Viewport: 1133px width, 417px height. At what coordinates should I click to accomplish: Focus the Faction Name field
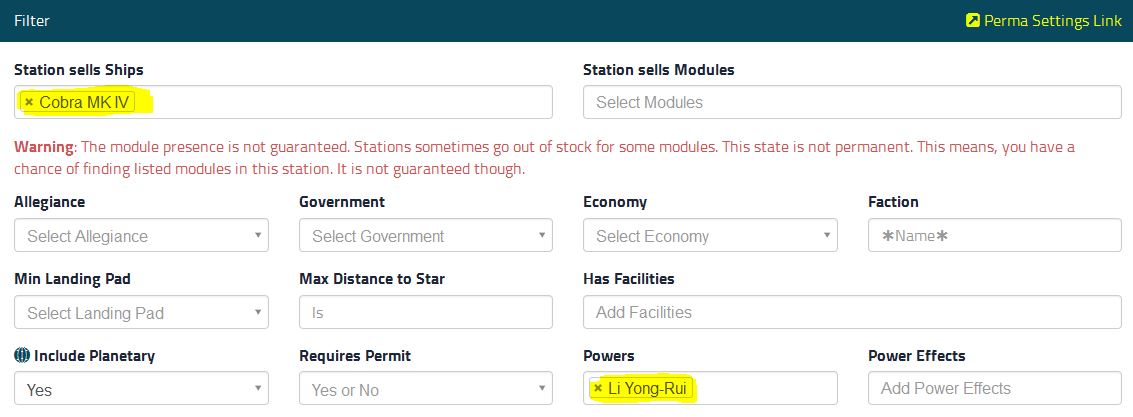coord(995,236)
